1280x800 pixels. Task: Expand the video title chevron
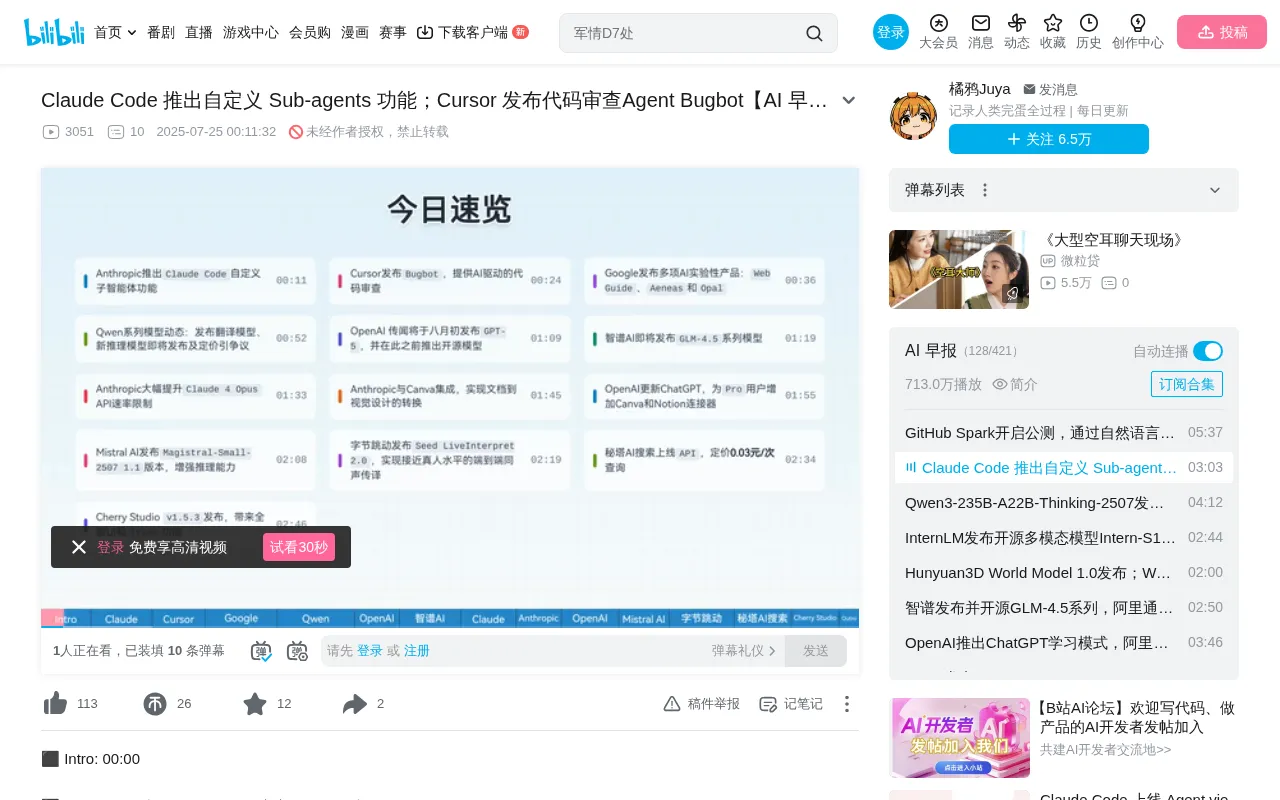click(x=849, y=100)
